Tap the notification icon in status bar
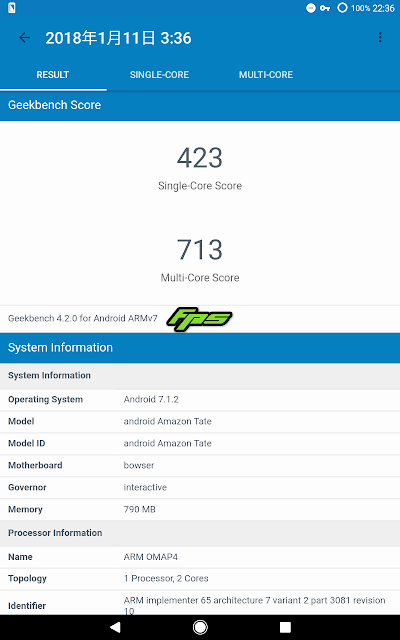The image size is (400, 640). point(11,8)
